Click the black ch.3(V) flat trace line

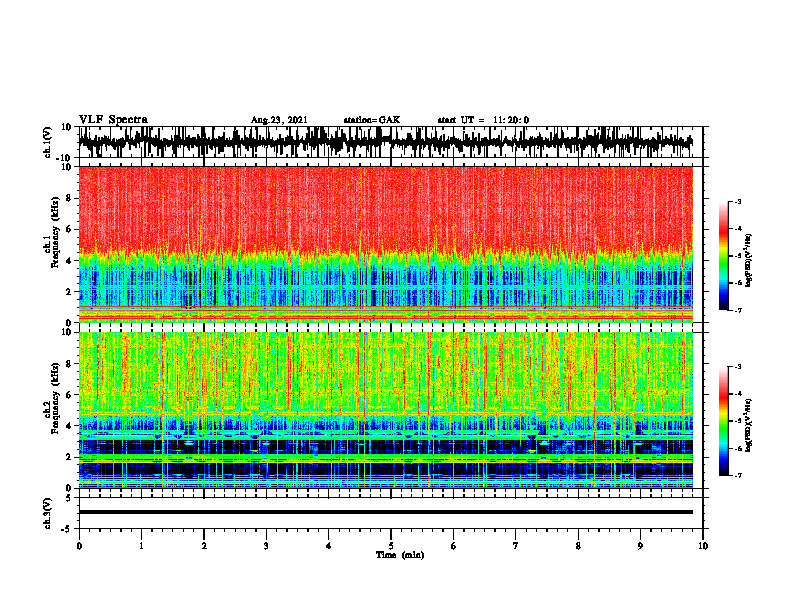point(385,512)
